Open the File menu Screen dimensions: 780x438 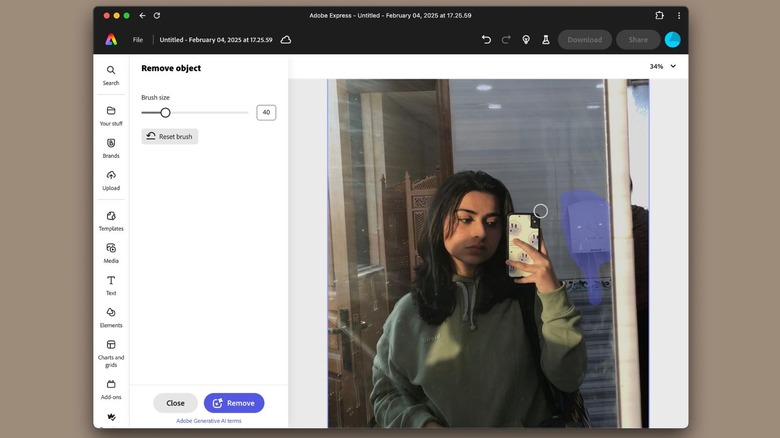coord(138,40)
